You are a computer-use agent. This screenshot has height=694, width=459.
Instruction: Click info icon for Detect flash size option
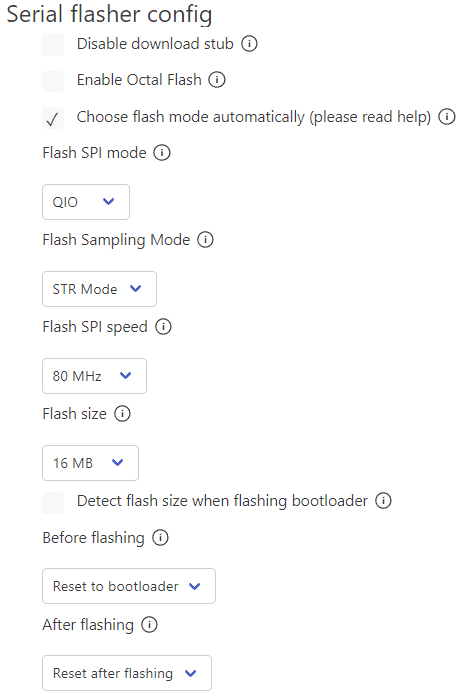(383, 501)
